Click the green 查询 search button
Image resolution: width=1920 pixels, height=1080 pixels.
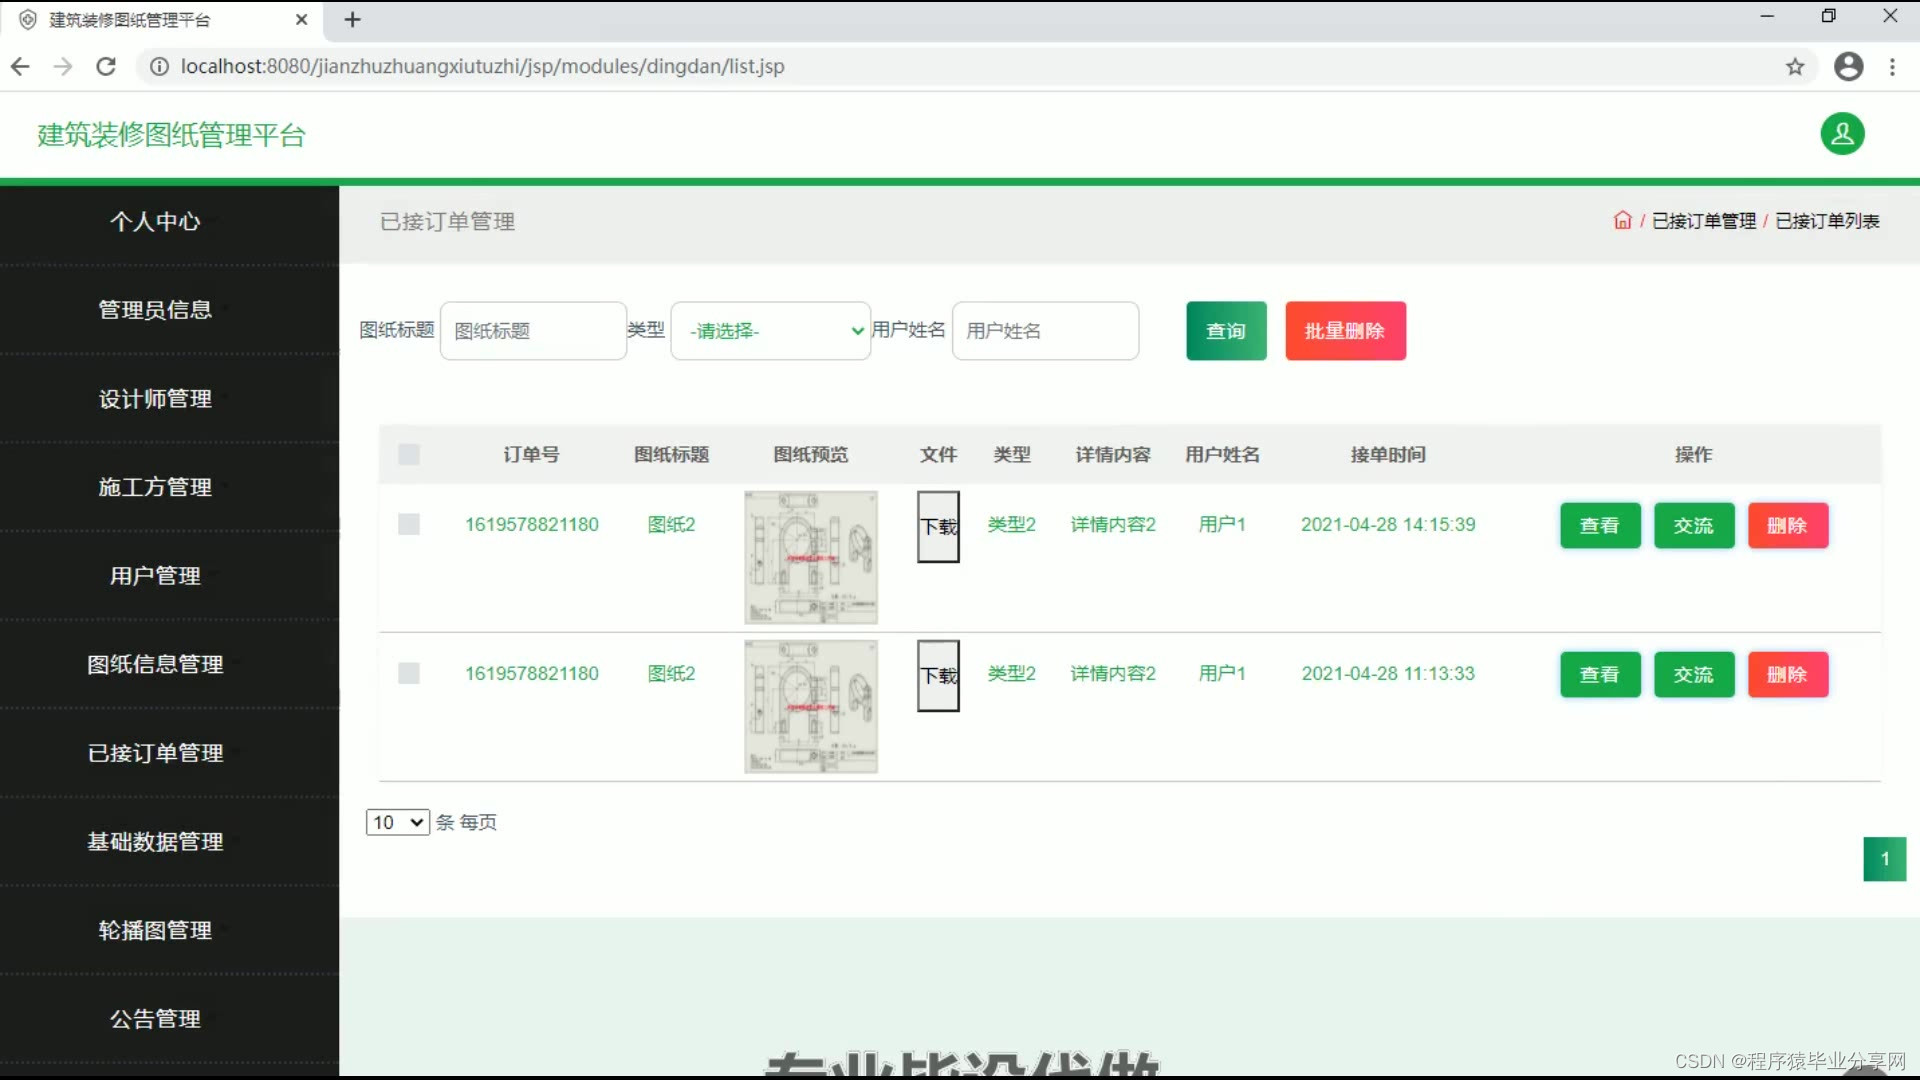pos(1226,331)
